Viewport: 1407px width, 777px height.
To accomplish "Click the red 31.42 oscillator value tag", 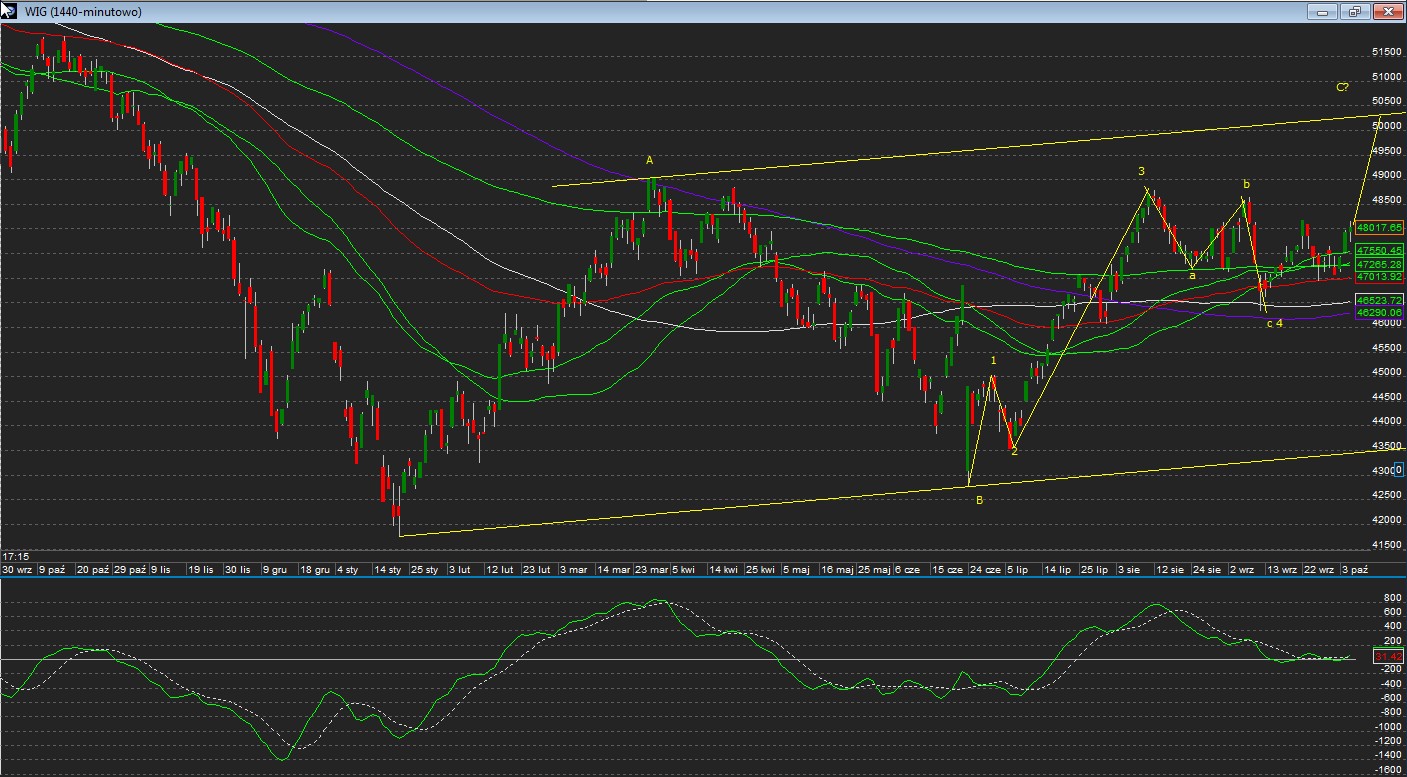I will pos(1388,656).
